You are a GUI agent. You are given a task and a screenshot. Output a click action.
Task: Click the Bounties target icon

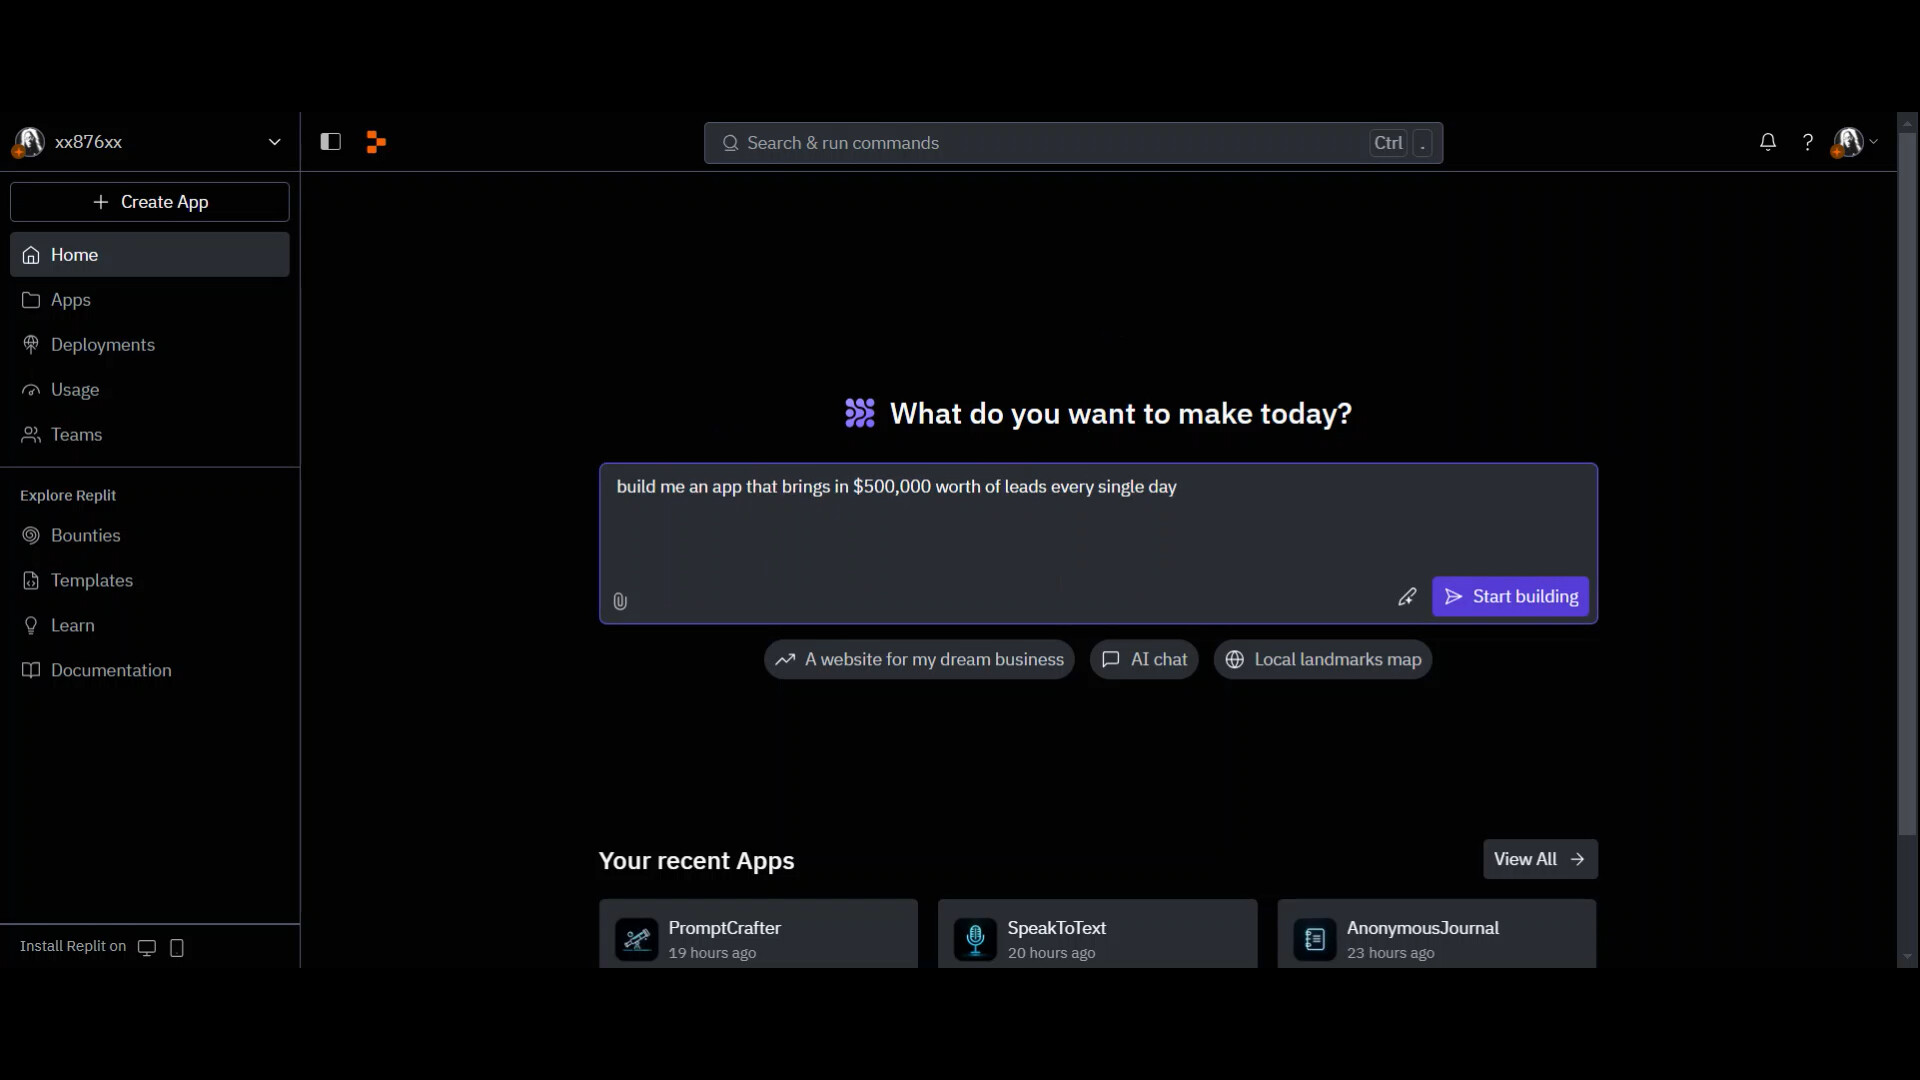[31, 536]
